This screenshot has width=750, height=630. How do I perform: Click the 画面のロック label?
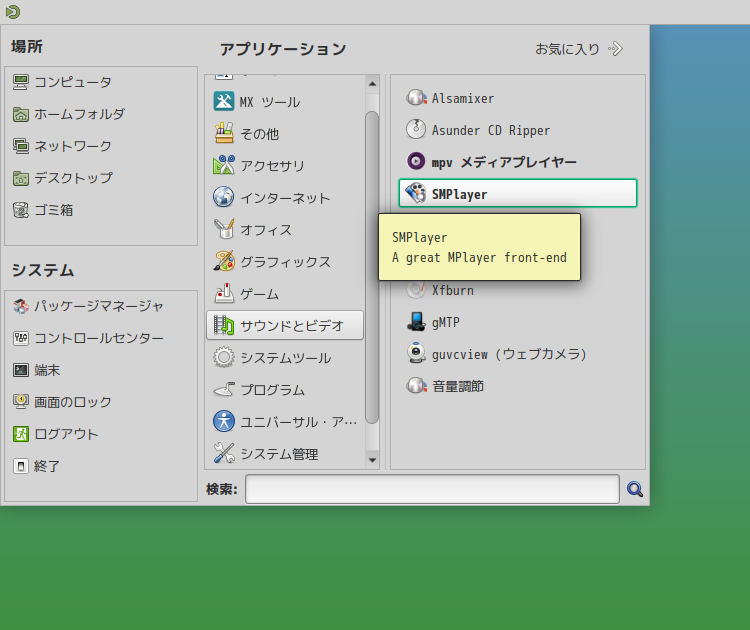pos(73,402)
